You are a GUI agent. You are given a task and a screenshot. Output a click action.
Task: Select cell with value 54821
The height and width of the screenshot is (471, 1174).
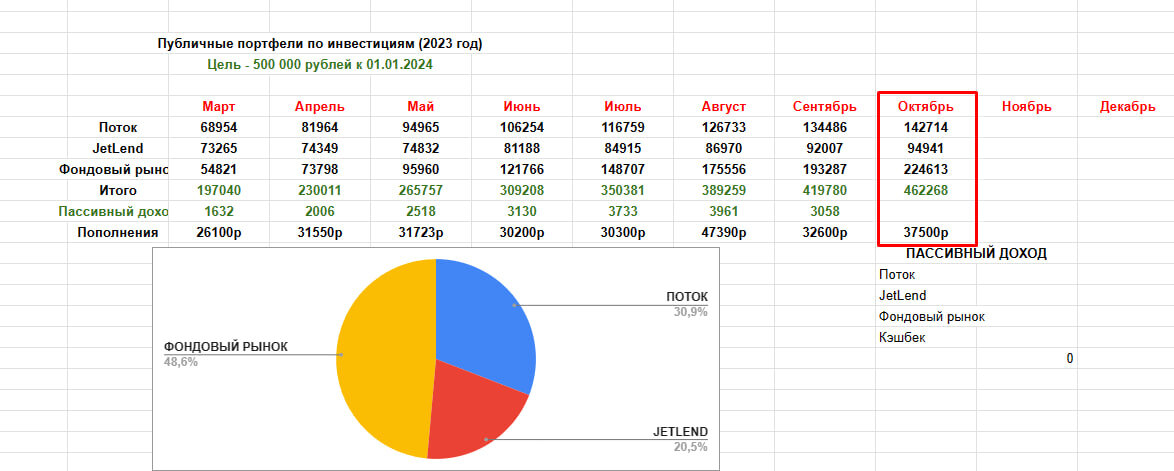pos(219,169)
